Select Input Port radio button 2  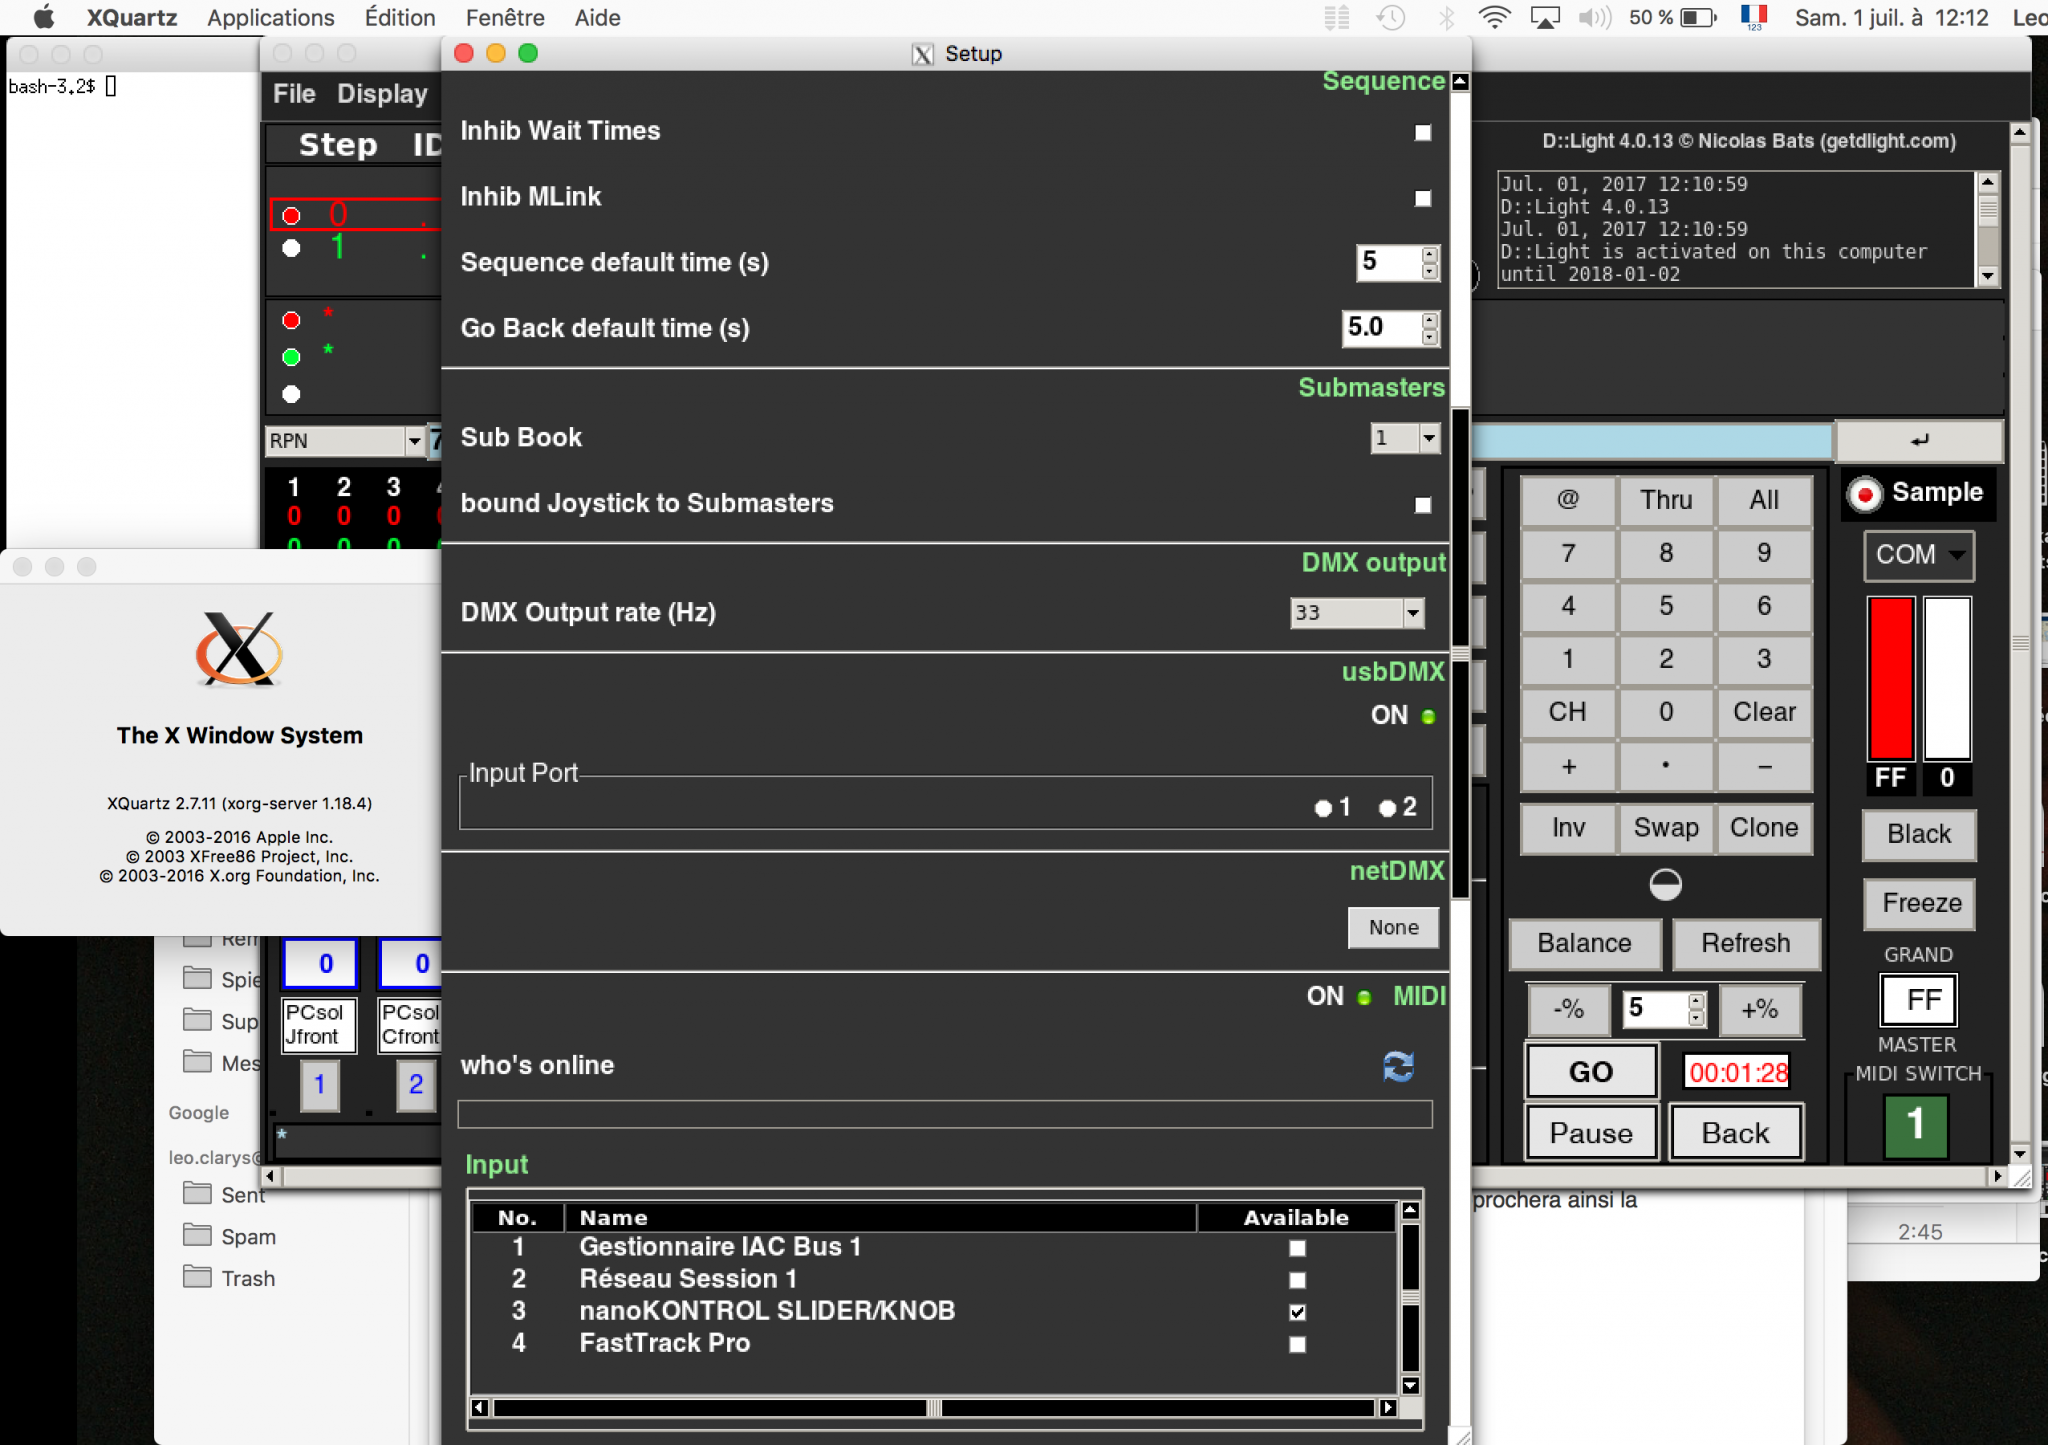click(x=1388, y=808)
